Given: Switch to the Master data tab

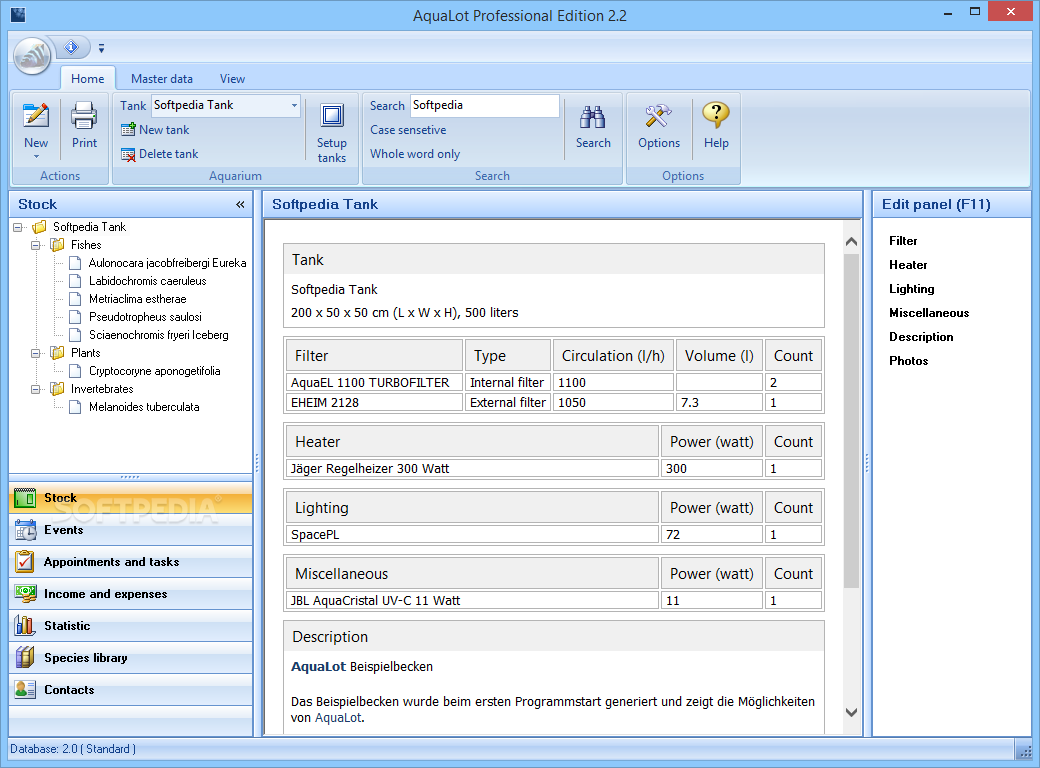Looking at the screenshot, I should (x=162, y=78).
